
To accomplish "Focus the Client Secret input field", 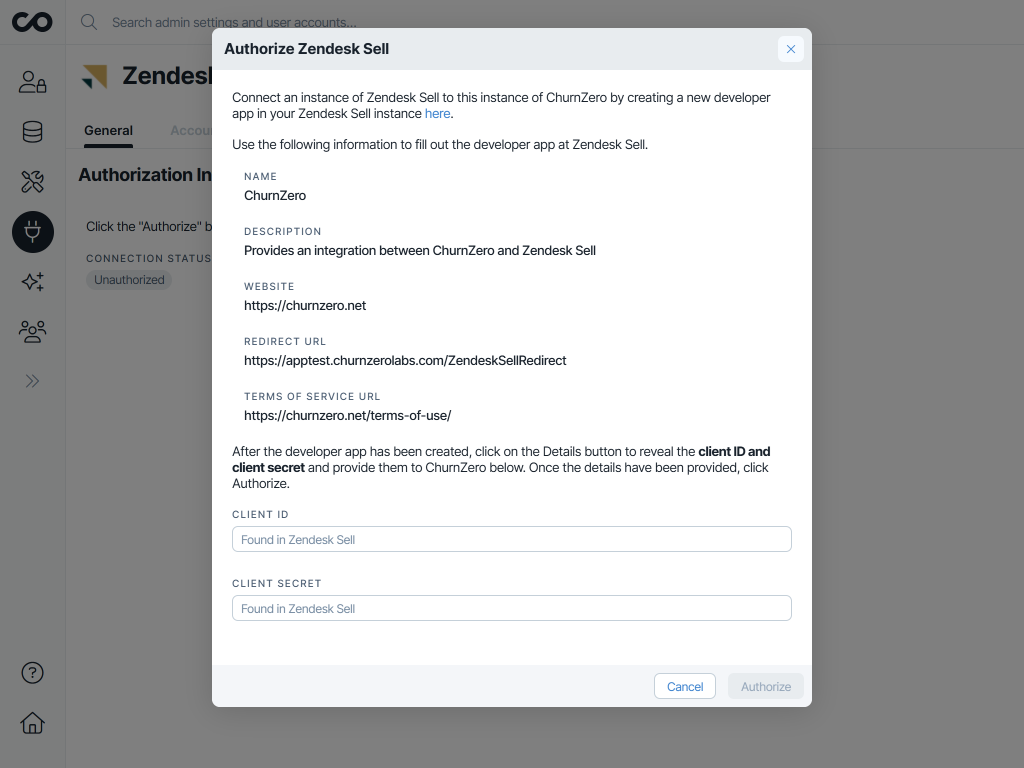I will click(512, 607).
